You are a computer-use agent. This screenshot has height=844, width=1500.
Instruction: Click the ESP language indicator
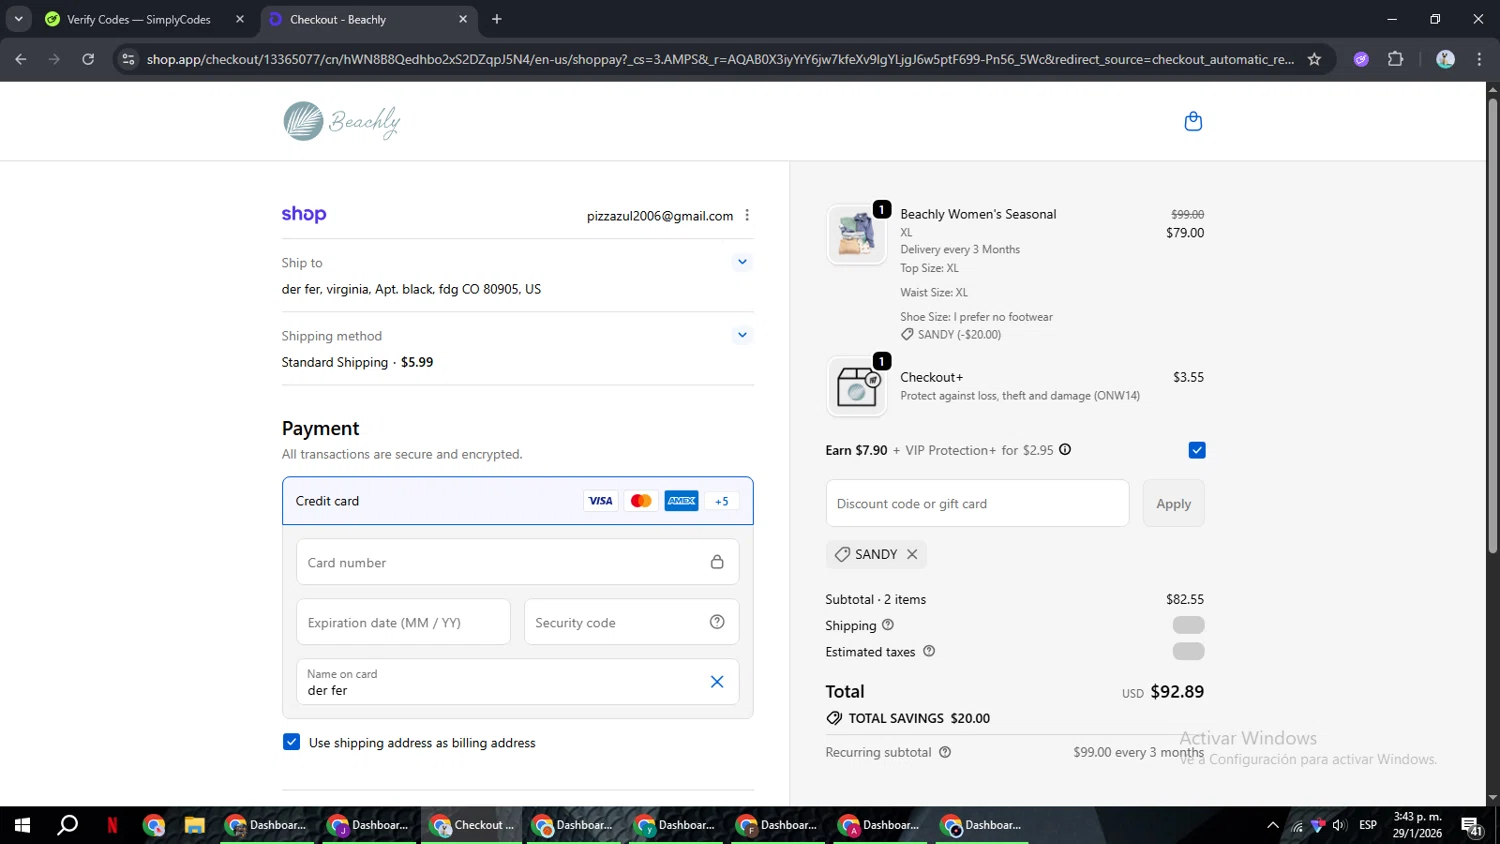click(1368, 825)
